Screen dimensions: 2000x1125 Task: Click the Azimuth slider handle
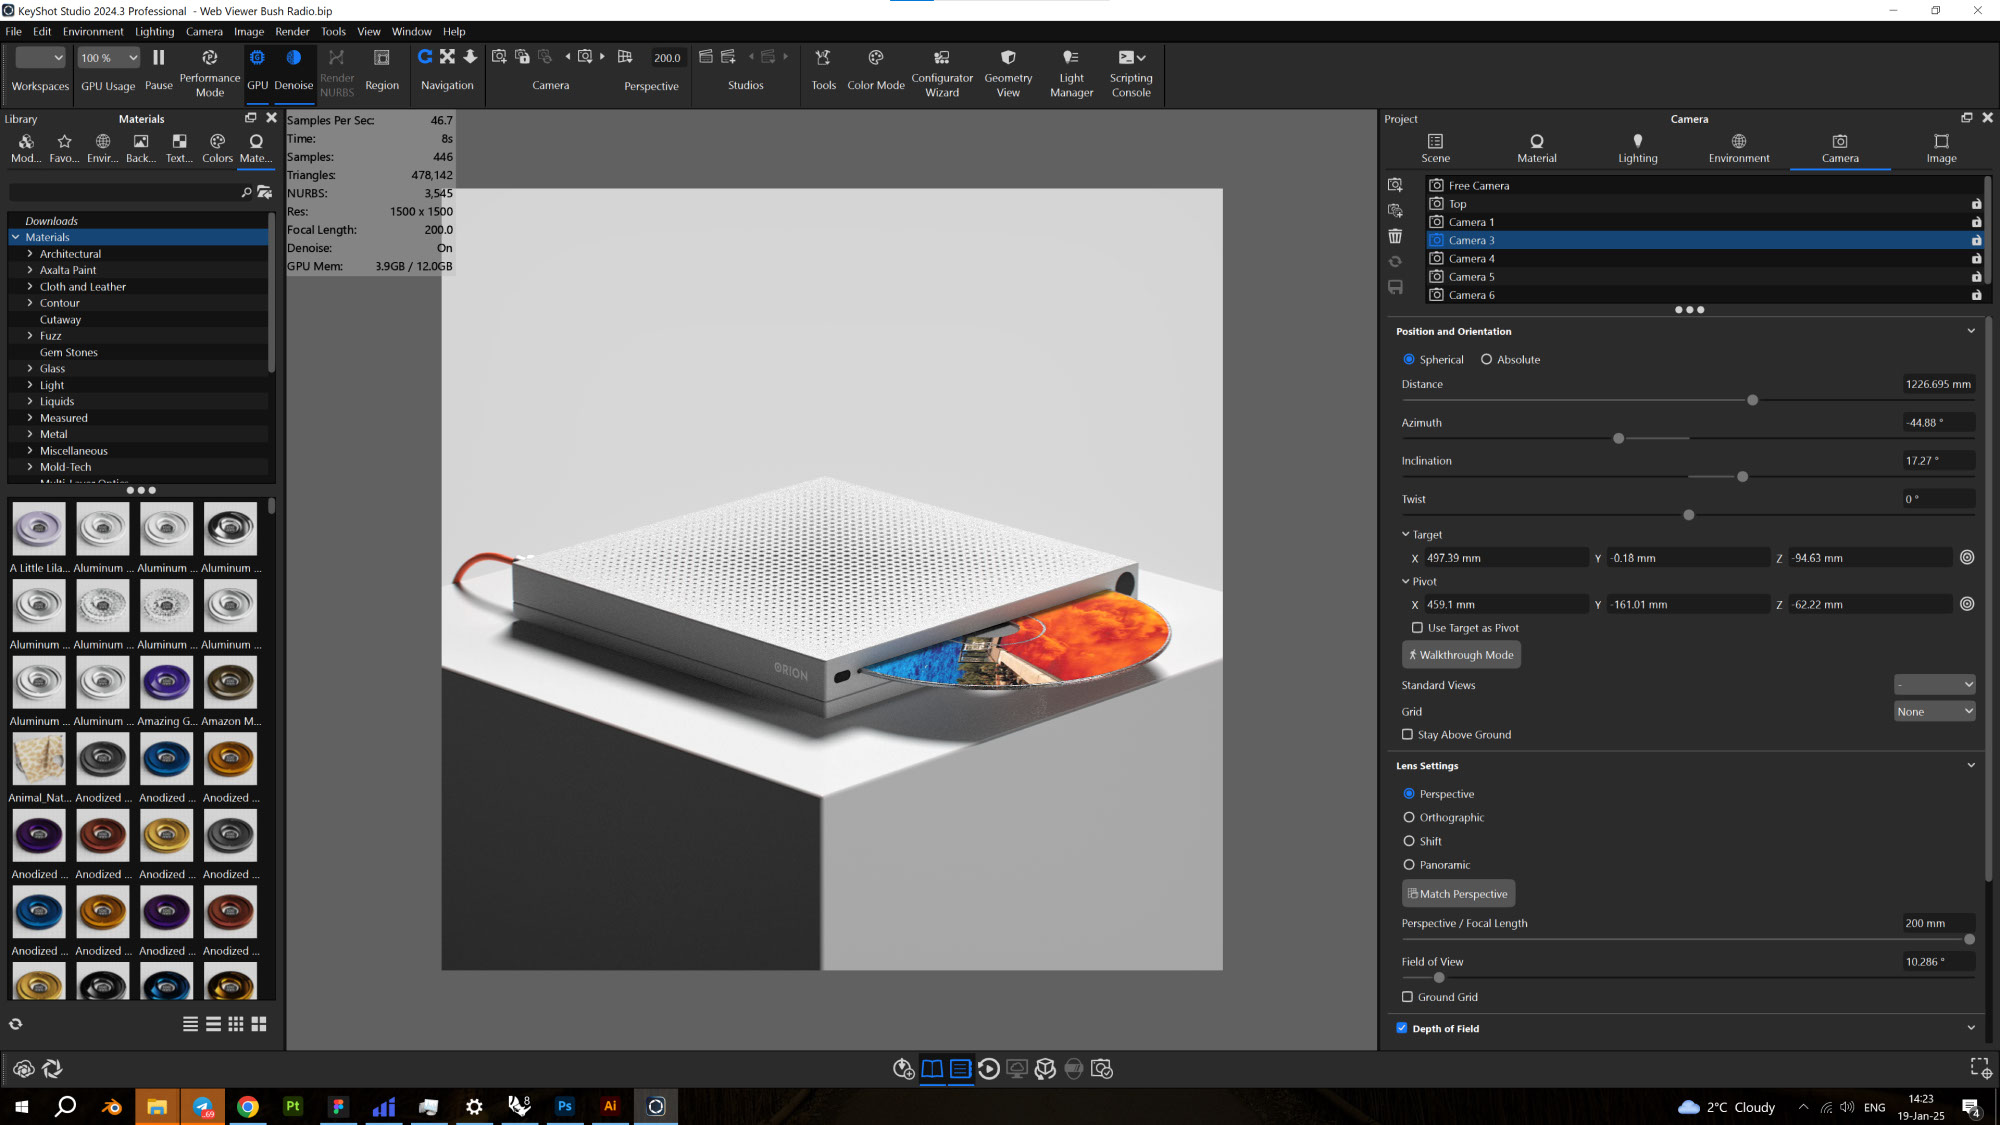click(x=1618, y=439)
